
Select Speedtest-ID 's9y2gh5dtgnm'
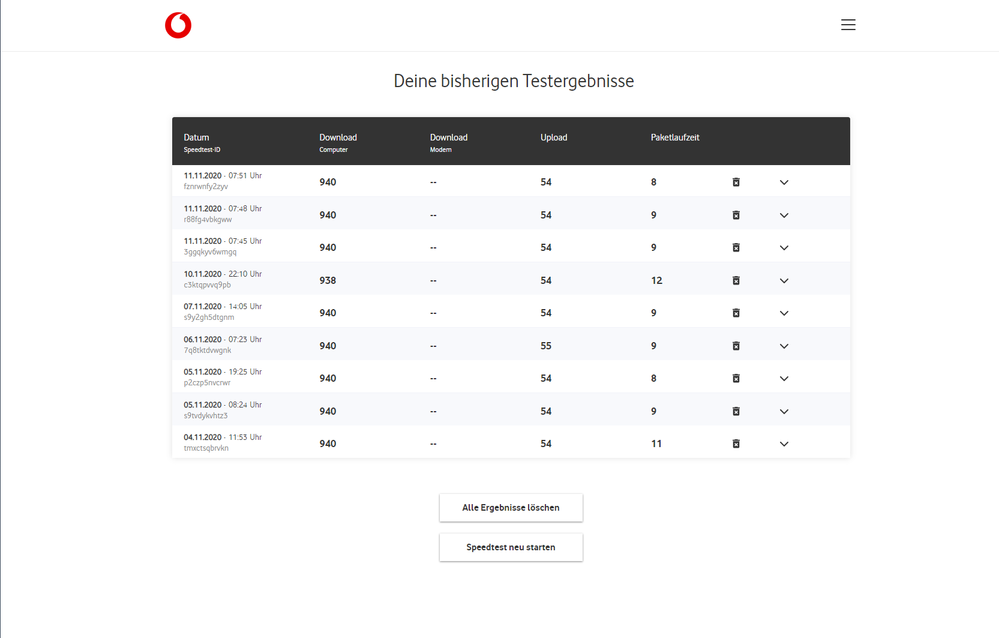click(209, 317)
